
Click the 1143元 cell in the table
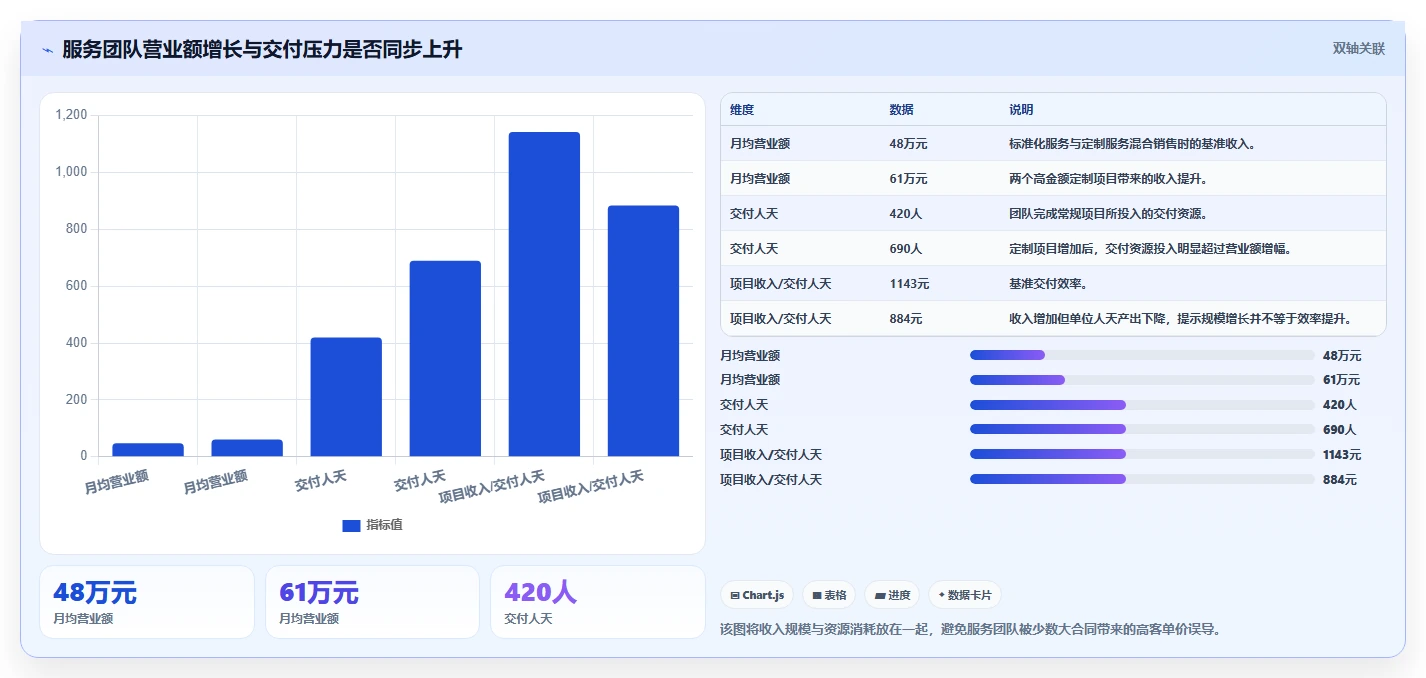click(909, 284)
